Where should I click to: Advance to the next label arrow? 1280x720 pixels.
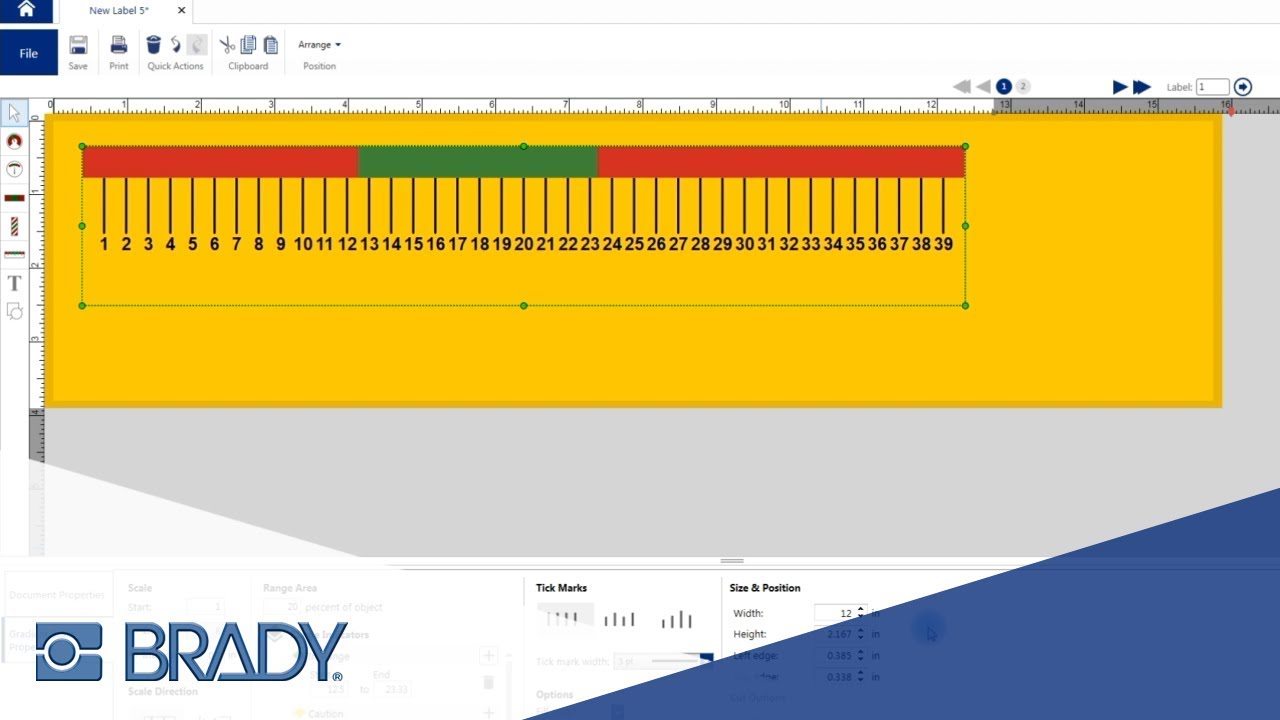1120,87
